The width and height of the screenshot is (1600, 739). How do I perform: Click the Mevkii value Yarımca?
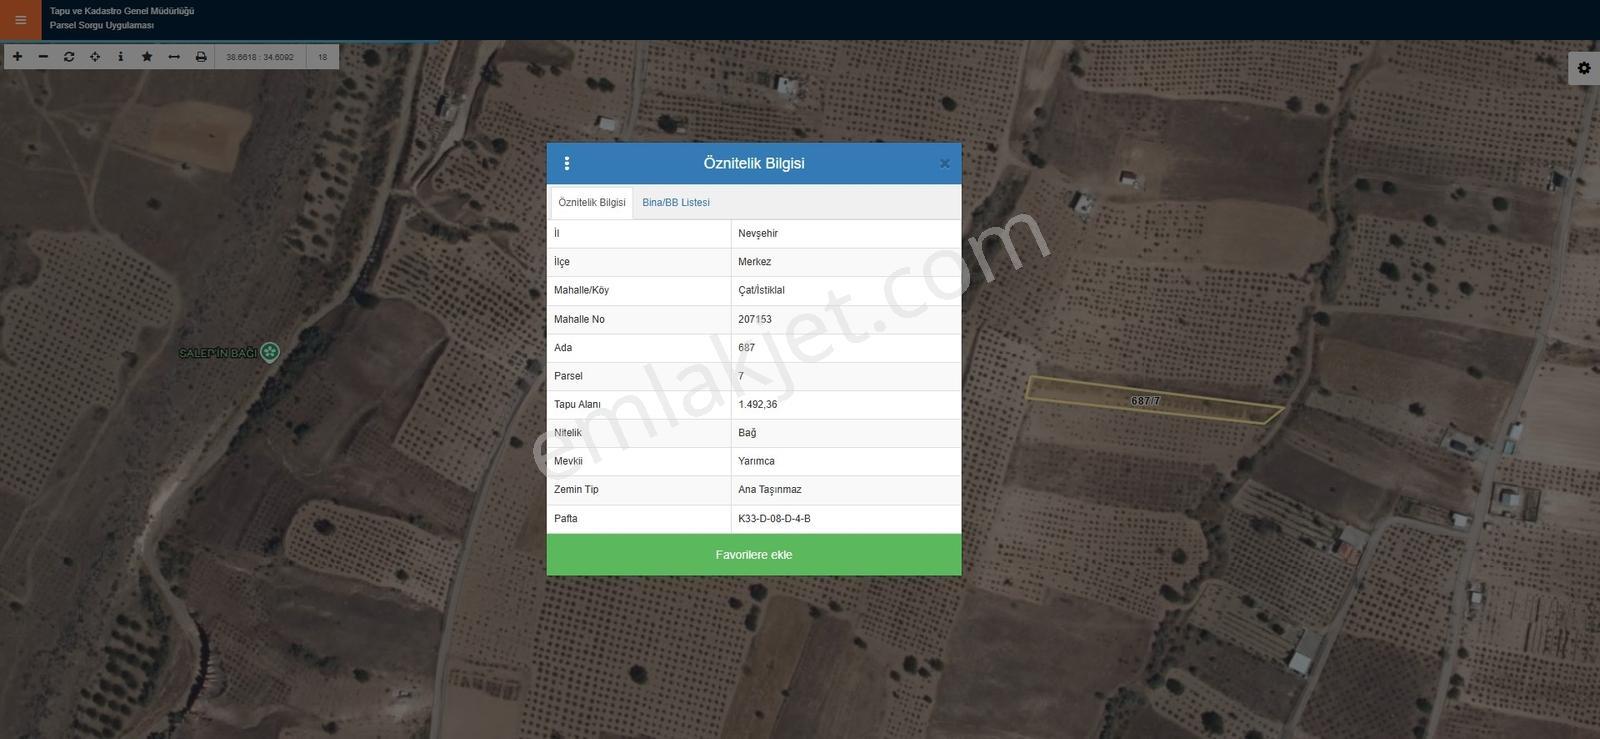point(757,461)
